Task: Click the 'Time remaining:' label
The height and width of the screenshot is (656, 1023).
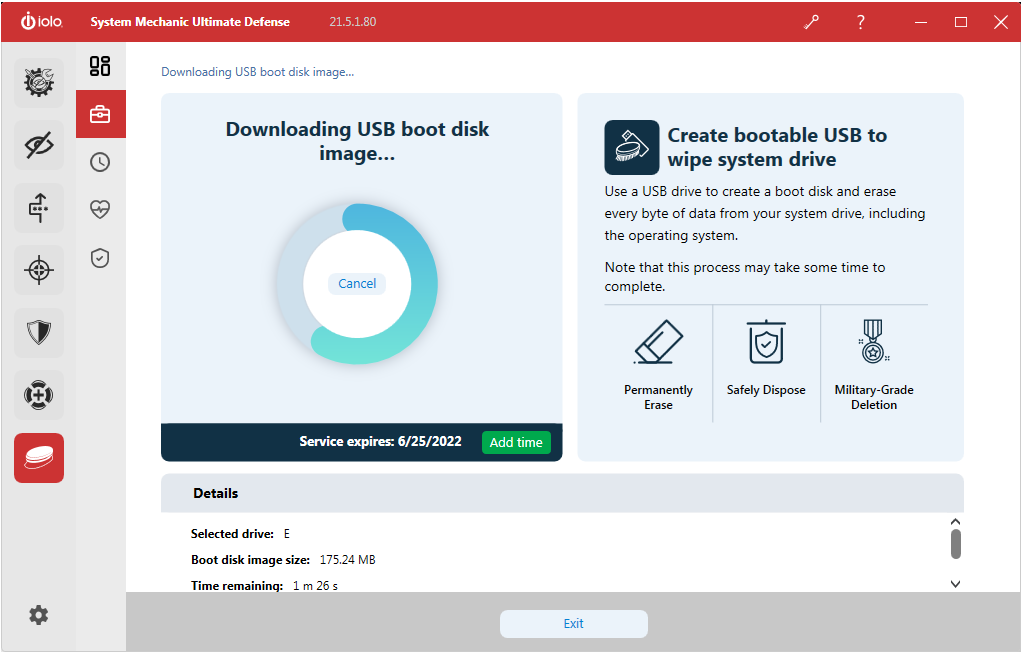Action: (x=237, y=586)
